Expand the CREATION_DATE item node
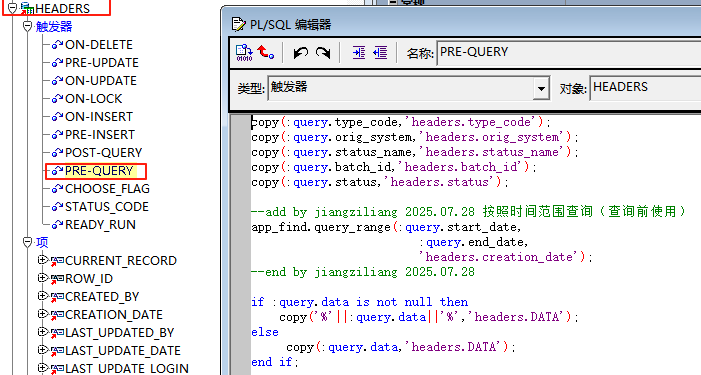701x375 pixels. [x=42, y=314]
